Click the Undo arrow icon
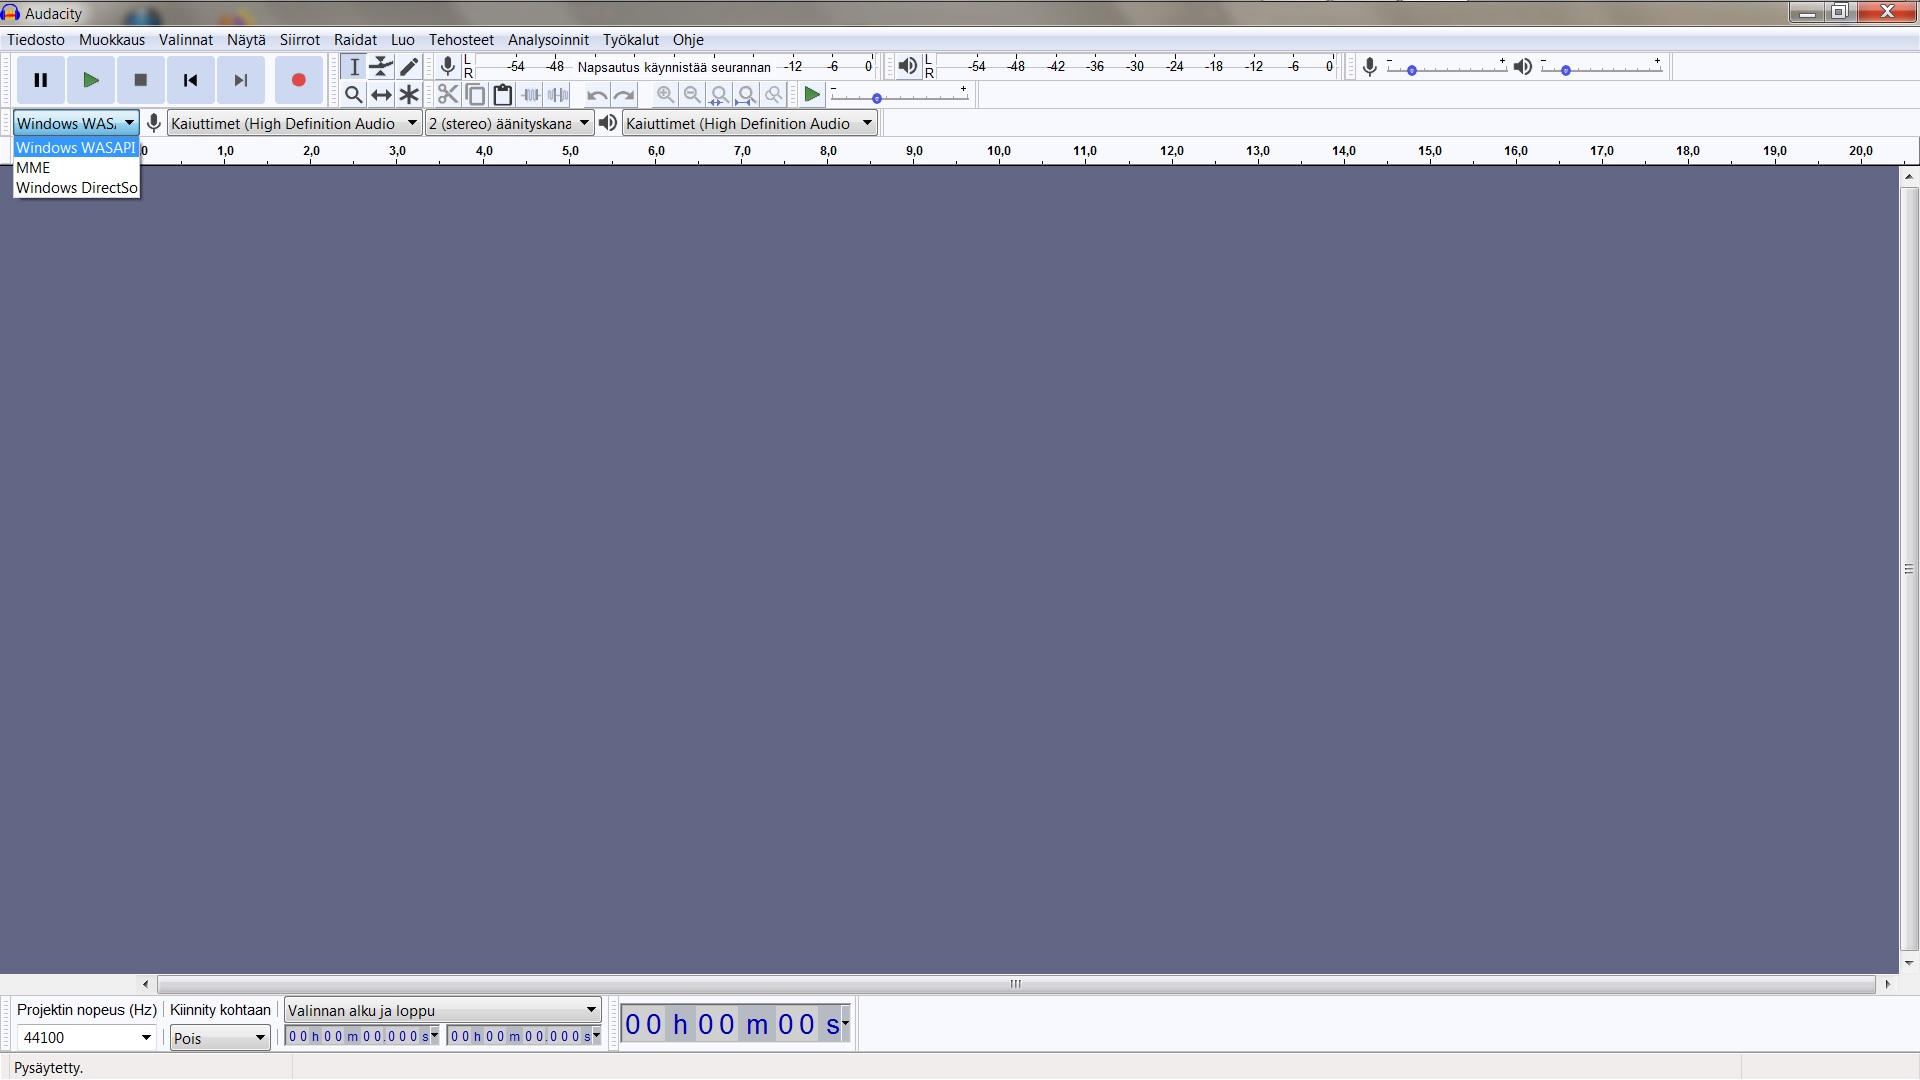 click(x=597, y=95)
